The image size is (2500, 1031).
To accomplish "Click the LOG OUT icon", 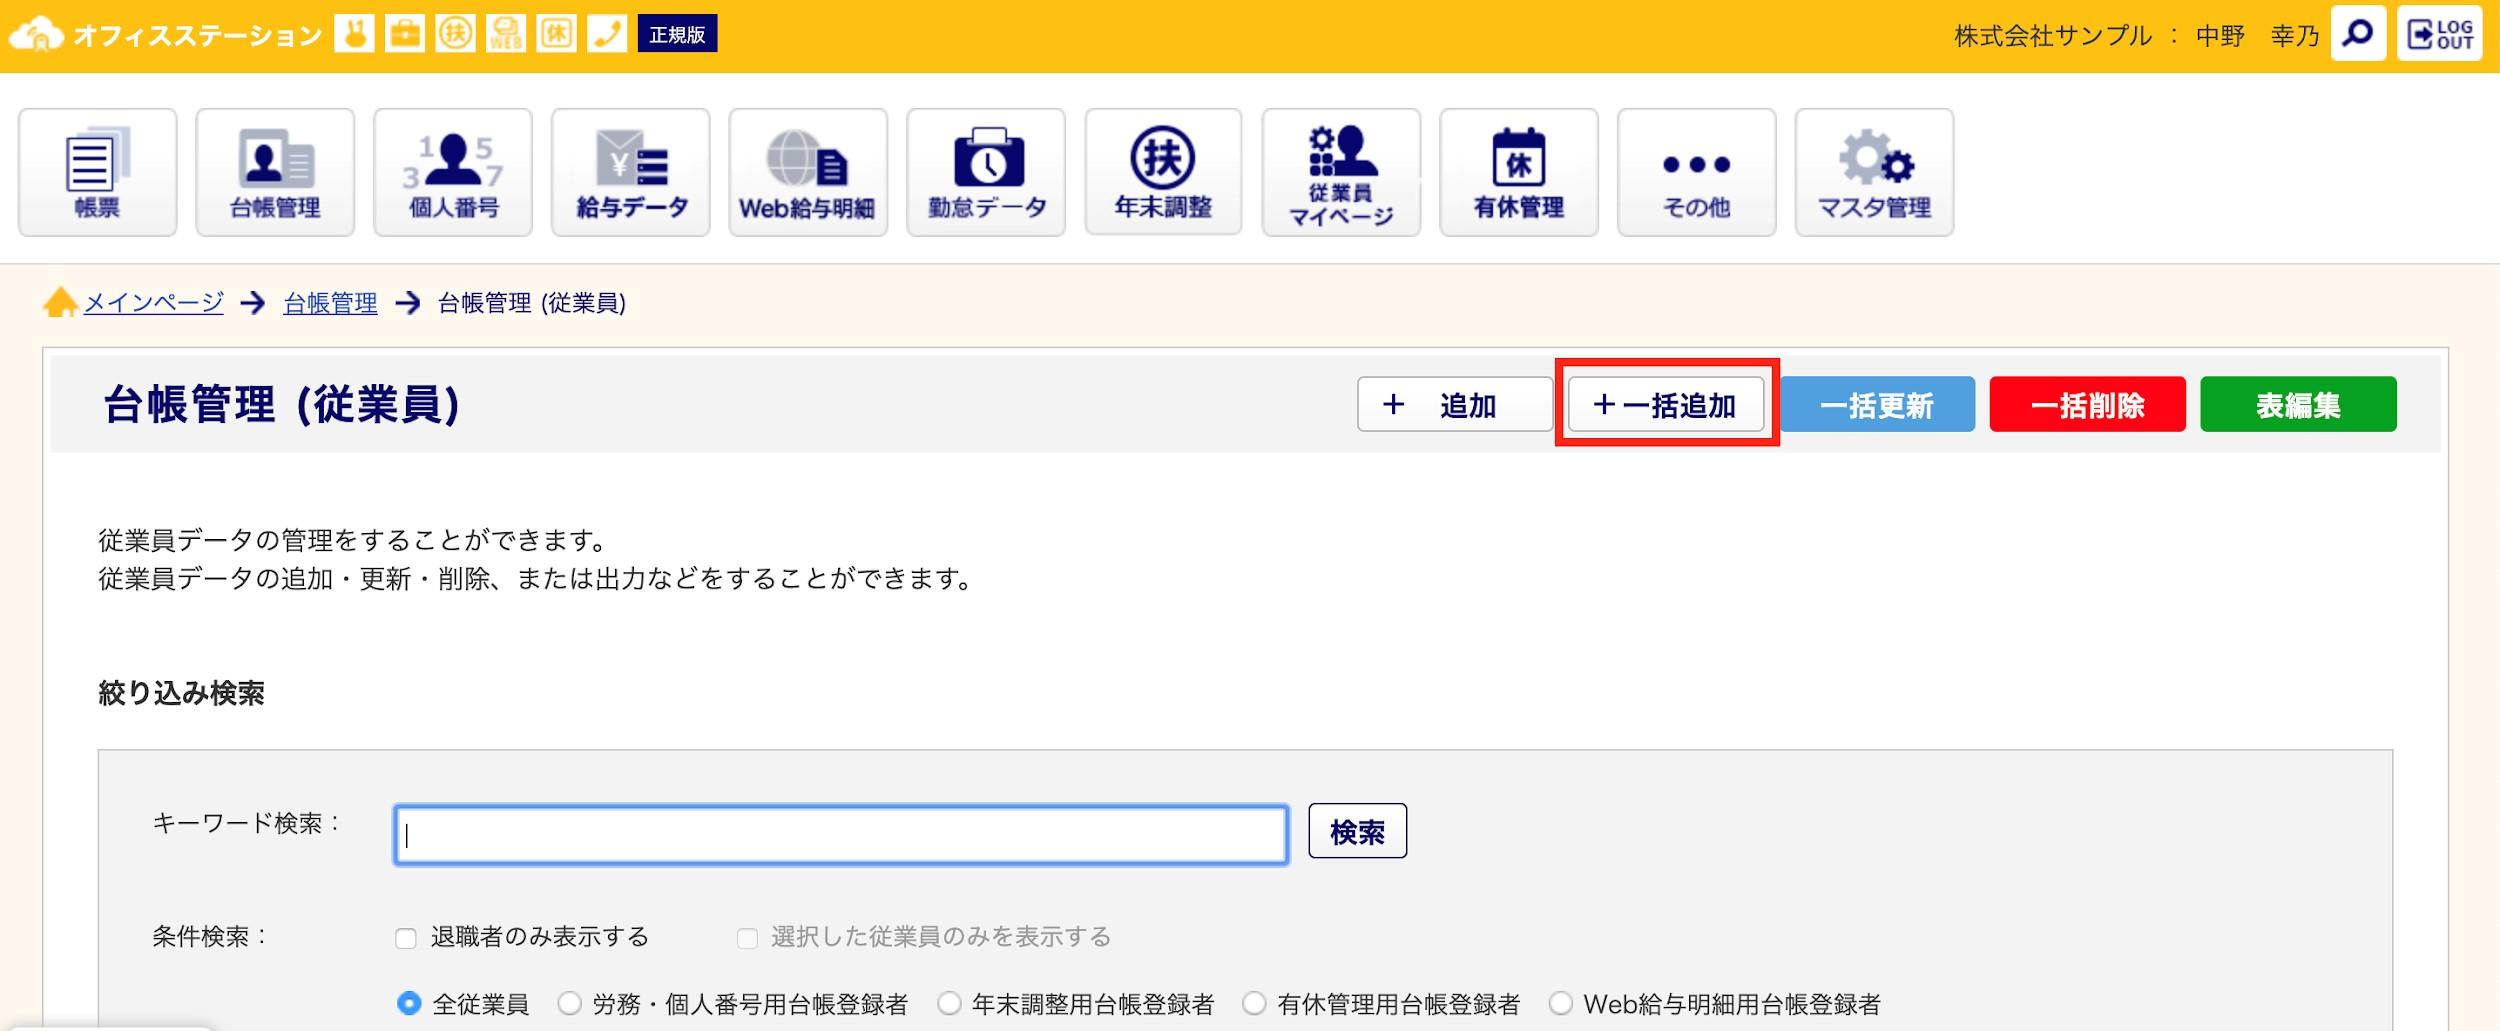I will (x=2439, y=34).
